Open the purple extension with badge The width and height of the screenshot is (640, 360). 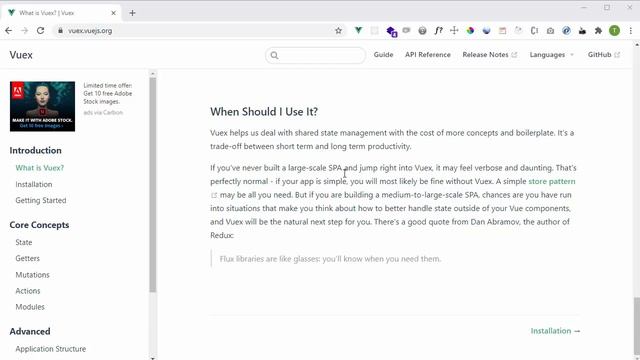click(391, 31)
